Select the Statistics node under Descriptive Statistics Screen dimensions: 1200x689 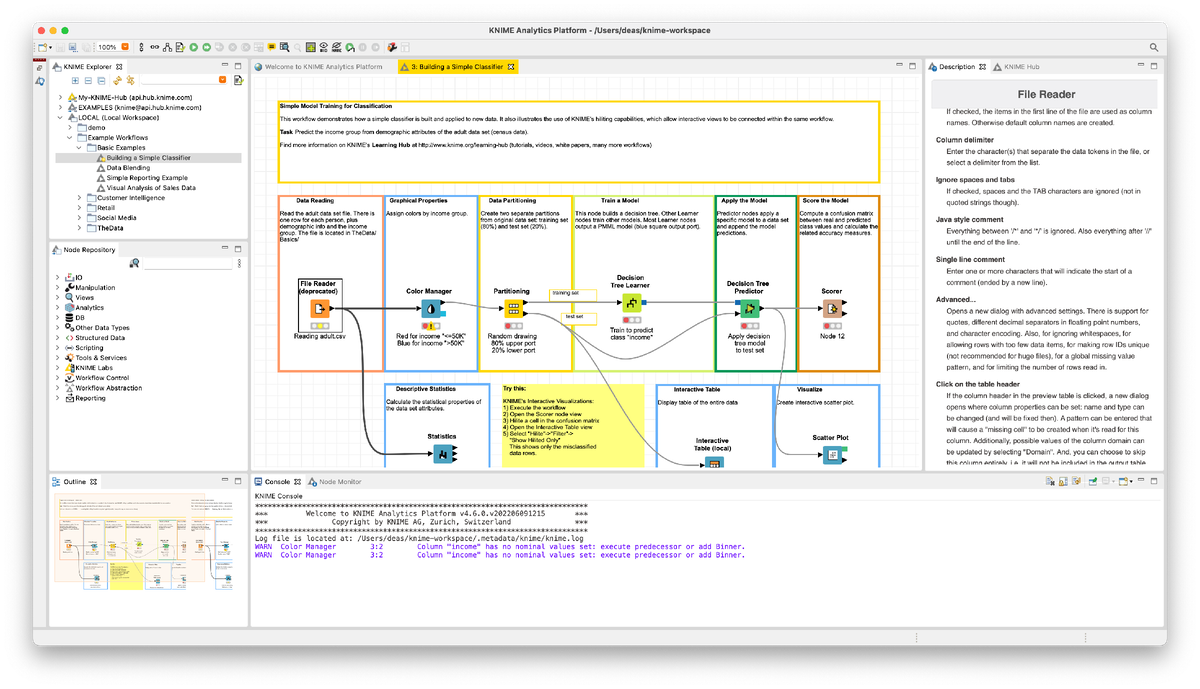(442, 452)
